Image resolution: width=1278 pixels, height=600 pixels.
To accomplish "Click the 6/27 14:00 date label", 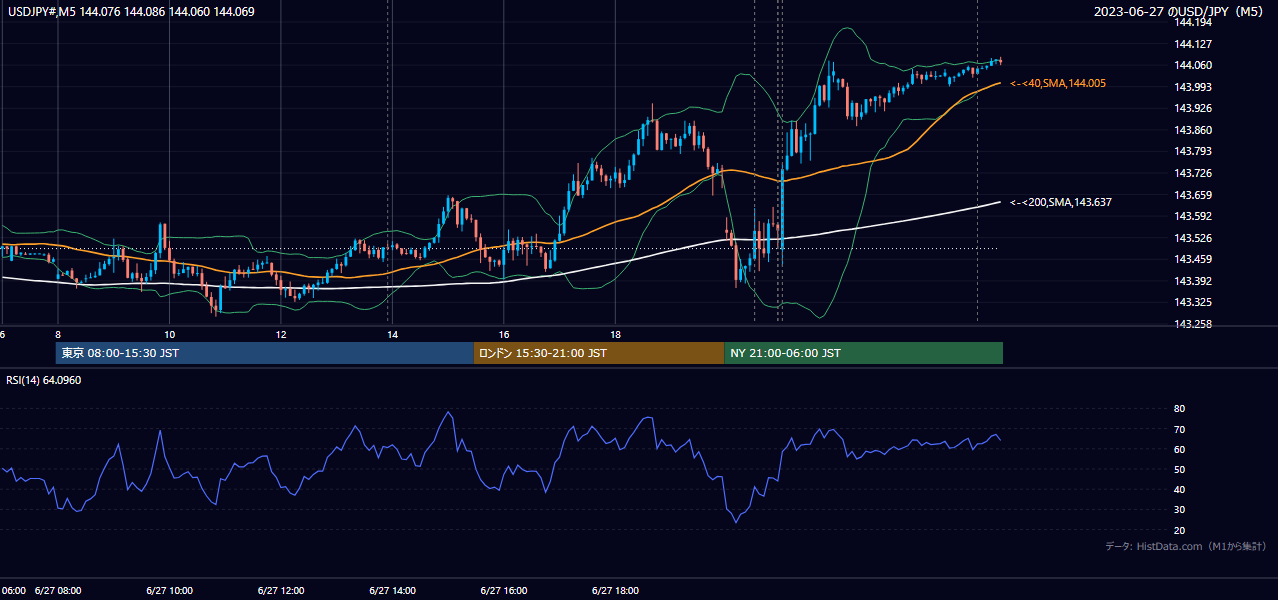I will pos(392,591).
